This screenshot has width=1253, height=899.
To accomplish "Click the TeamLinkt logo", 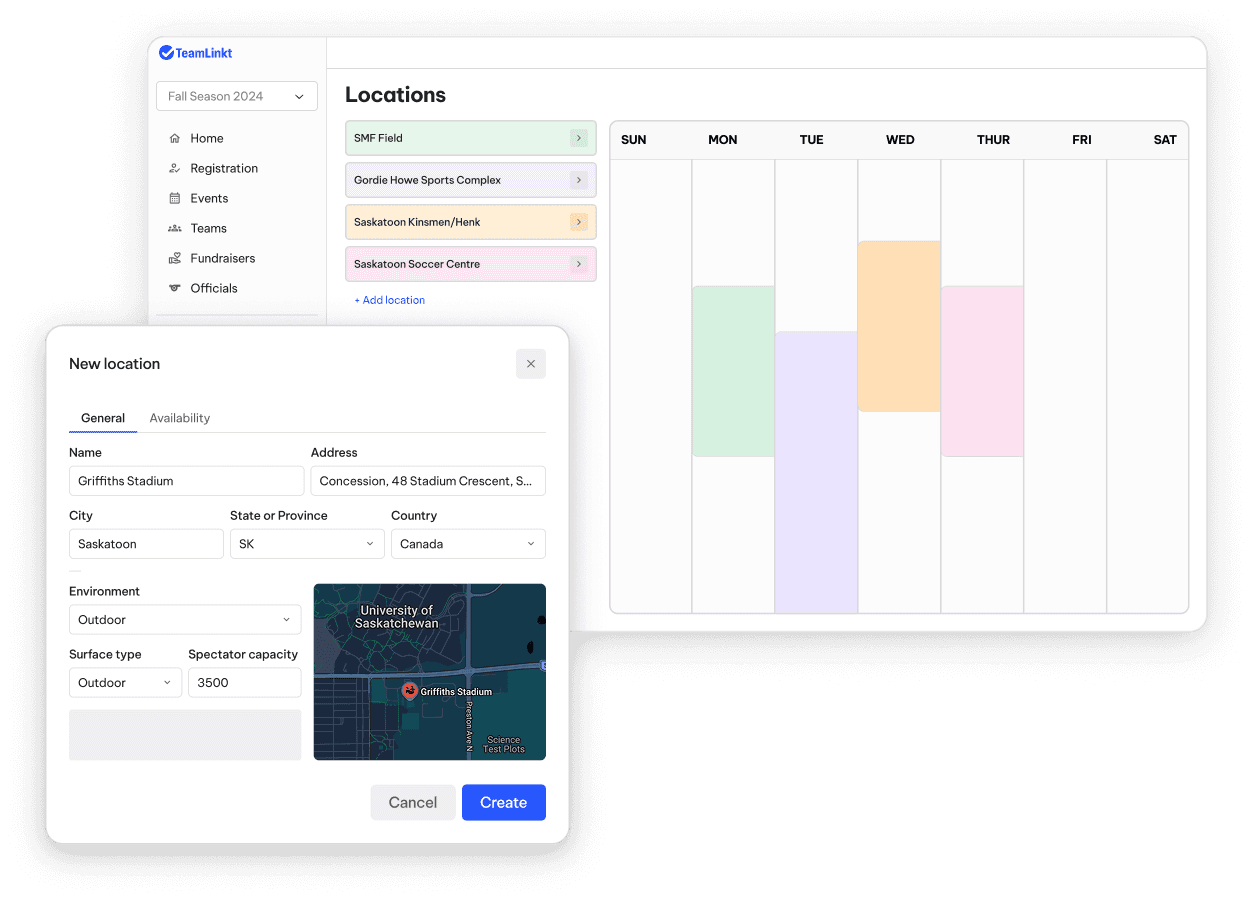I will pos(196,52).
